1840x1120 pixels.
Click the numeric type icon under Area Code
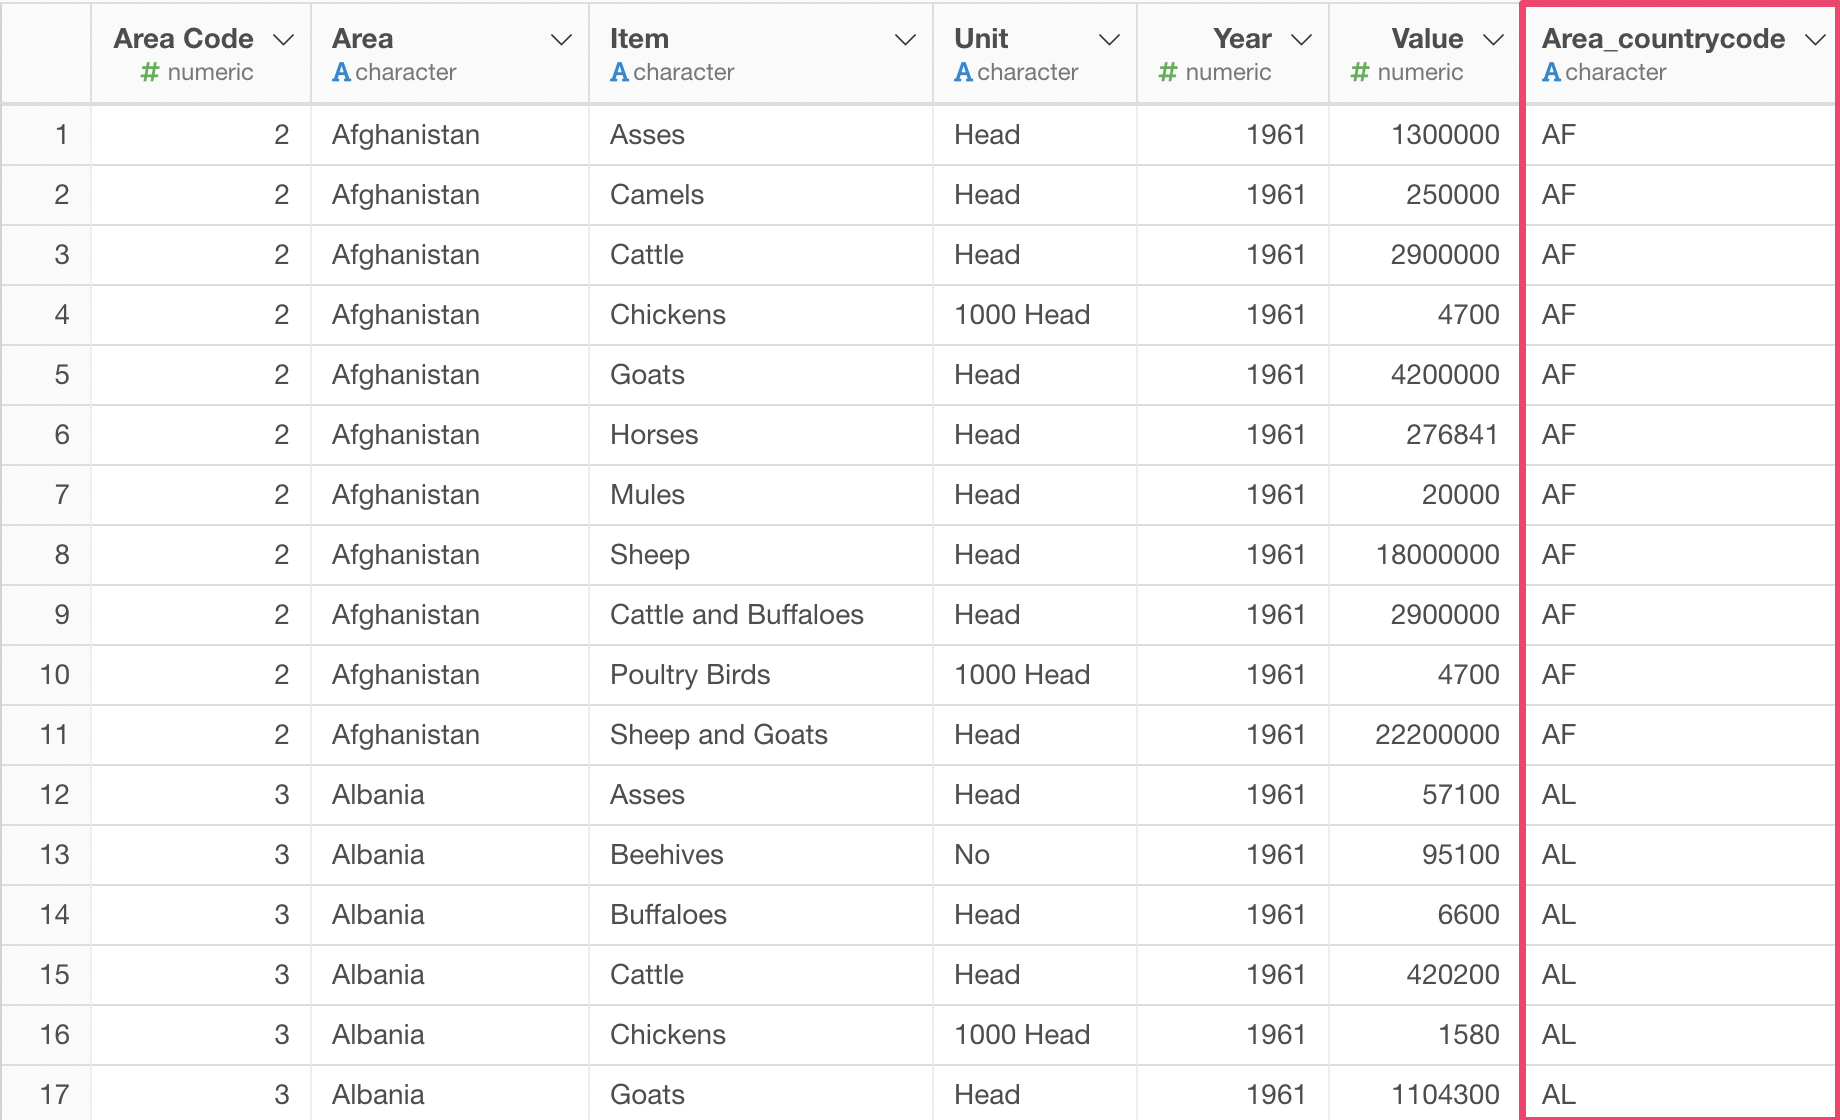pyautogui.click(x=150, y=72)
